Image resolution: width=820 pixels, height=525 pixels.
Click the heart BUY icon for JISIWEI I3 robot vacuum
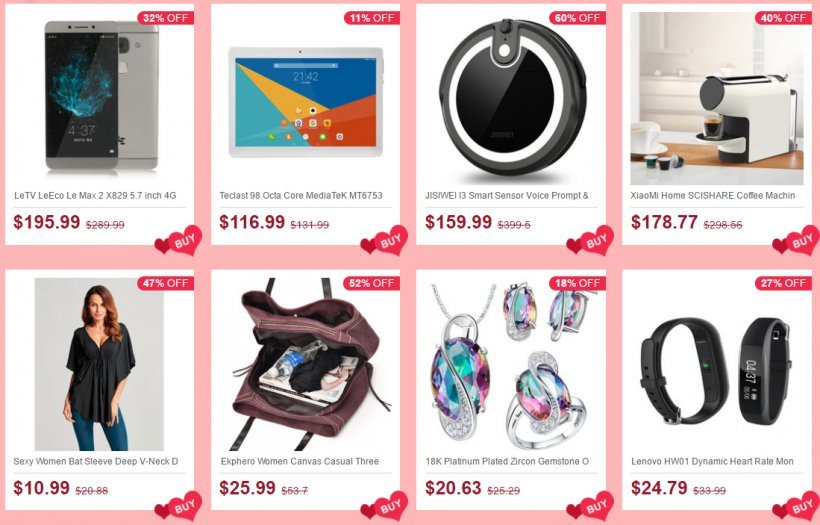click(x=590, y=241)
